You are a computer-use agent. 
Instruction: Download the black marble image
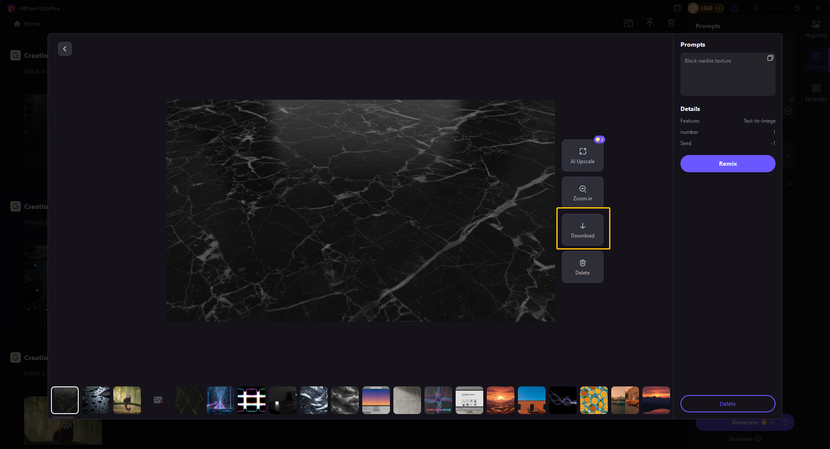click(x=582, y=229)
